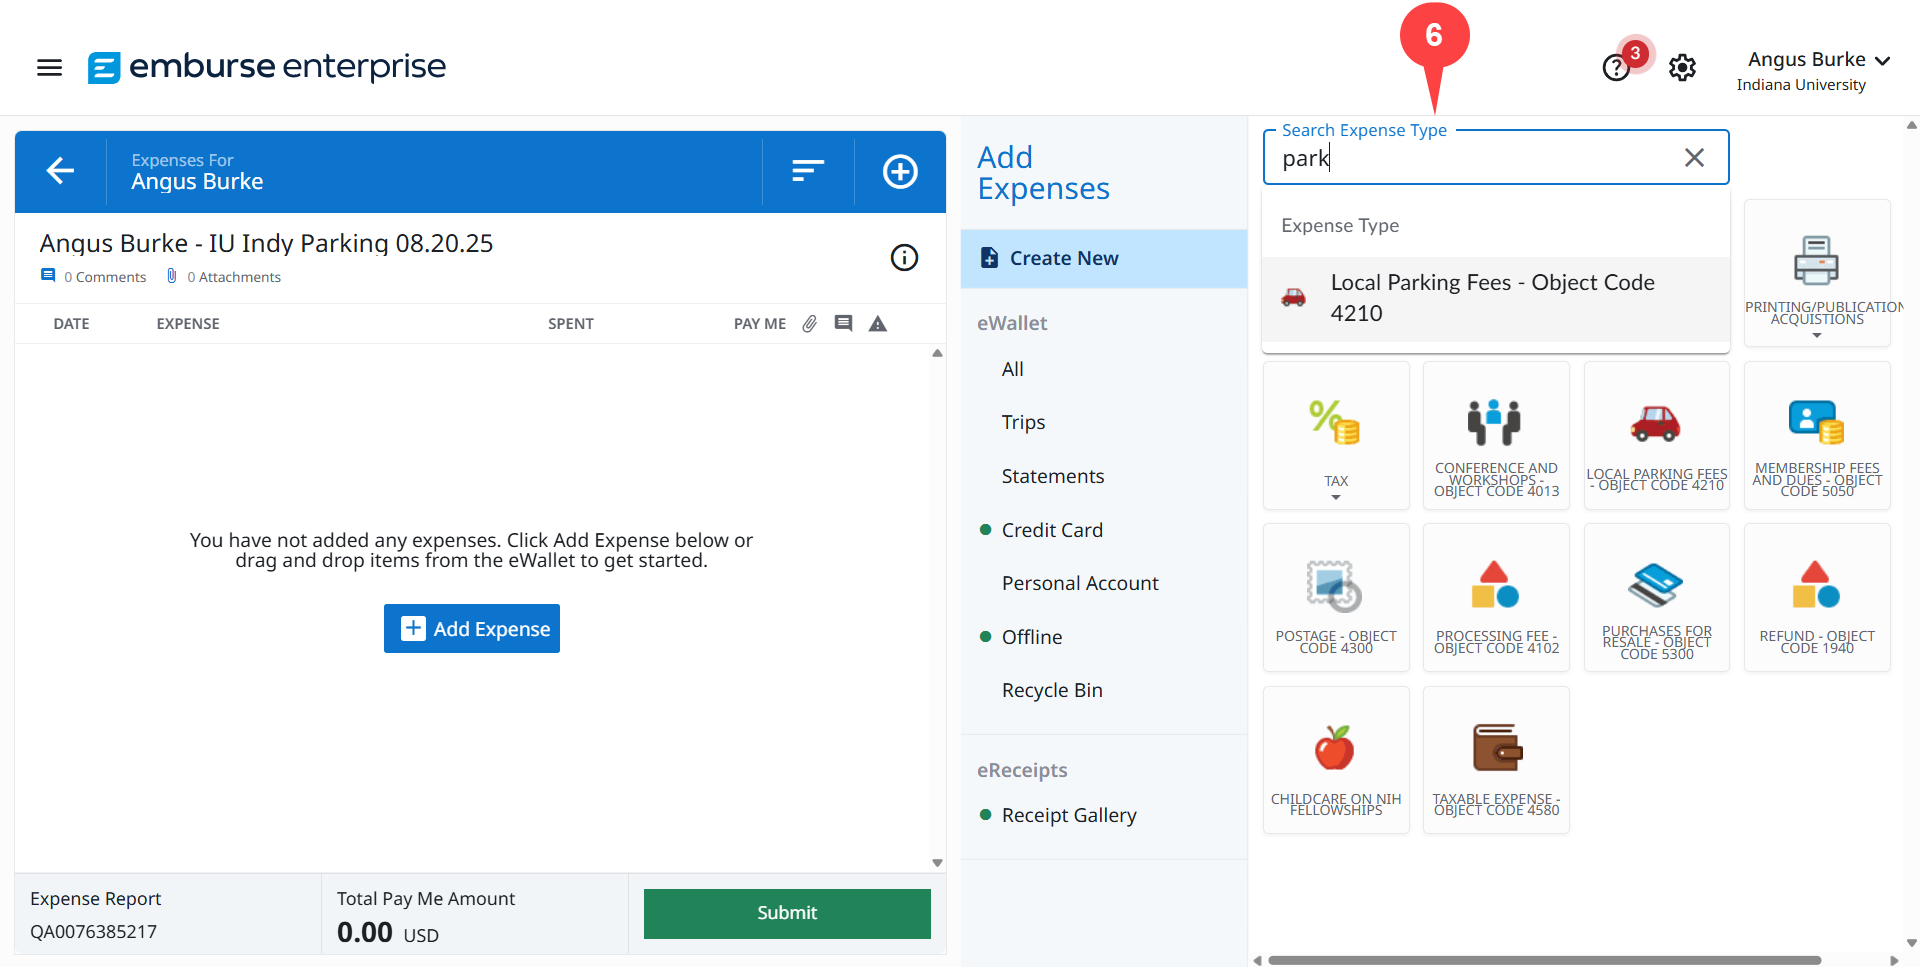Image resolution: width=1920 pixels, height=967 pixels.
Task: Open the report info icon
Action: click(904, 258)
